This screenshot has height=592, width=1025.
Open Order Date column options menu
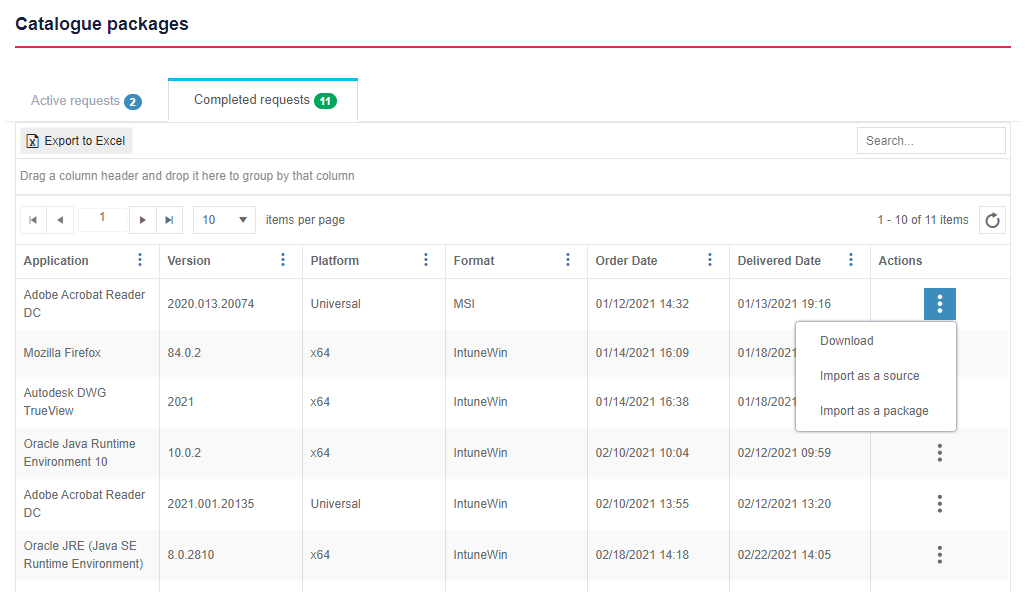710,260
